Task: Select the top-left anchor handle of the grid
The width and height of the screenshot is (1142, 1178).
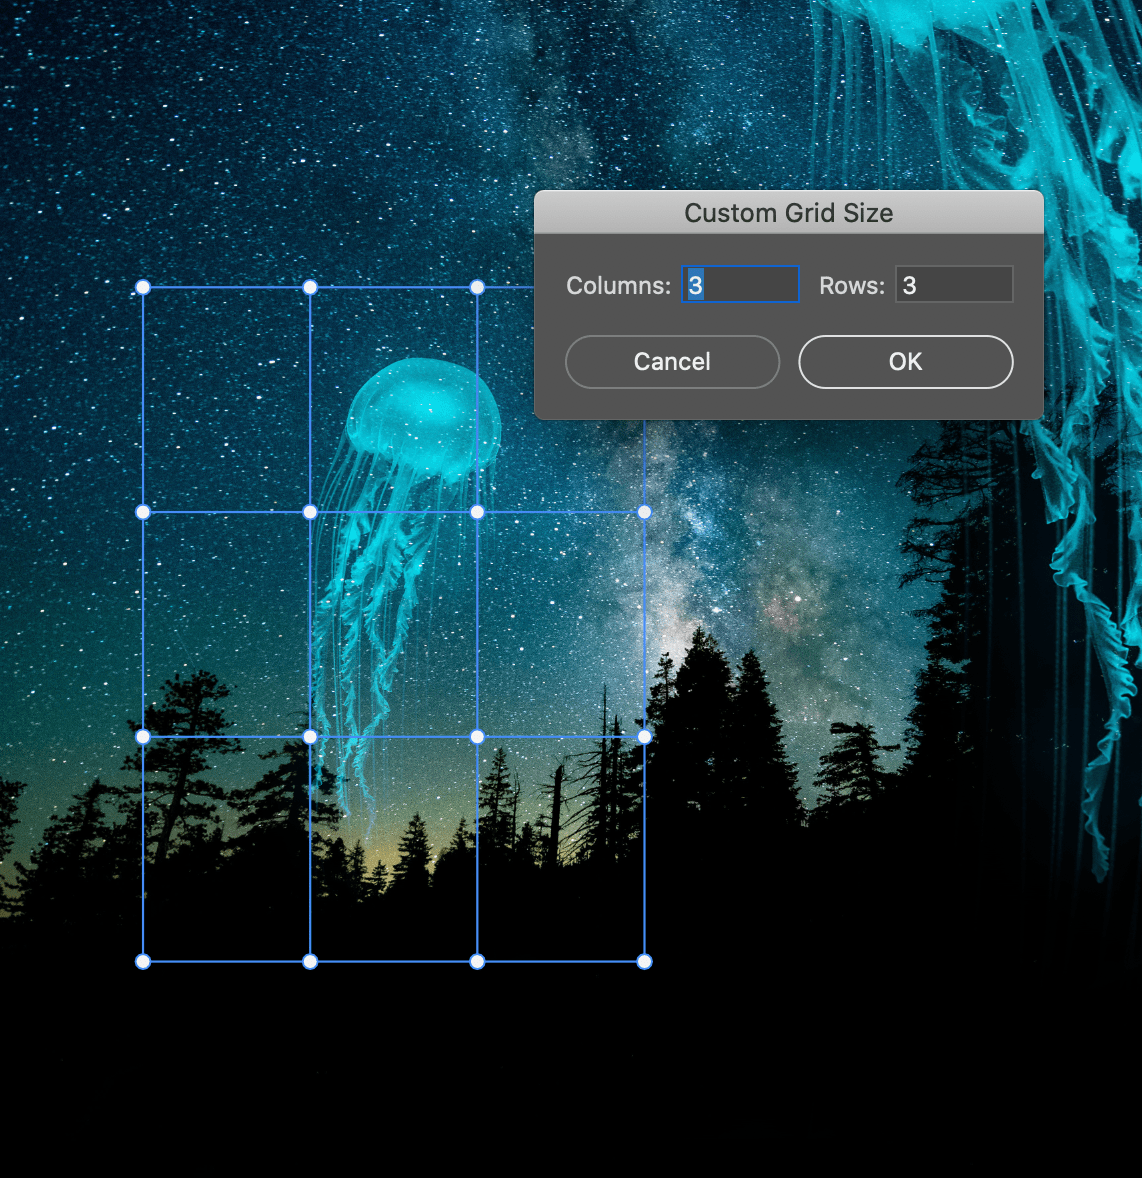Action: 143,287
